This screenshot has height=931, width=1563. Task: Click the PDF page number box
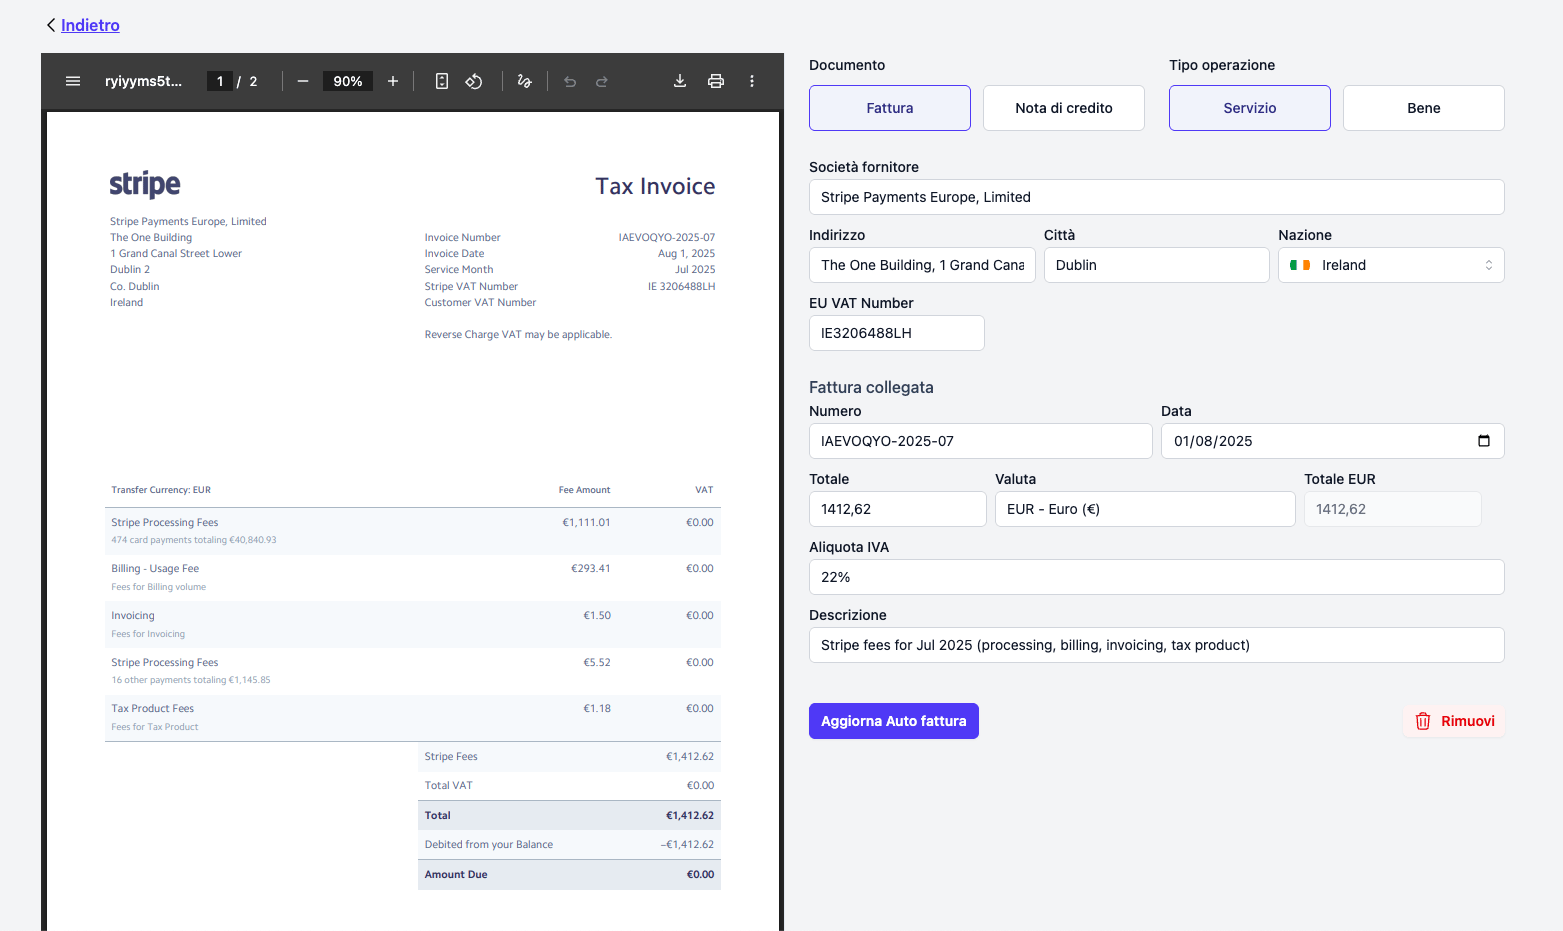[x=220, y=81]
